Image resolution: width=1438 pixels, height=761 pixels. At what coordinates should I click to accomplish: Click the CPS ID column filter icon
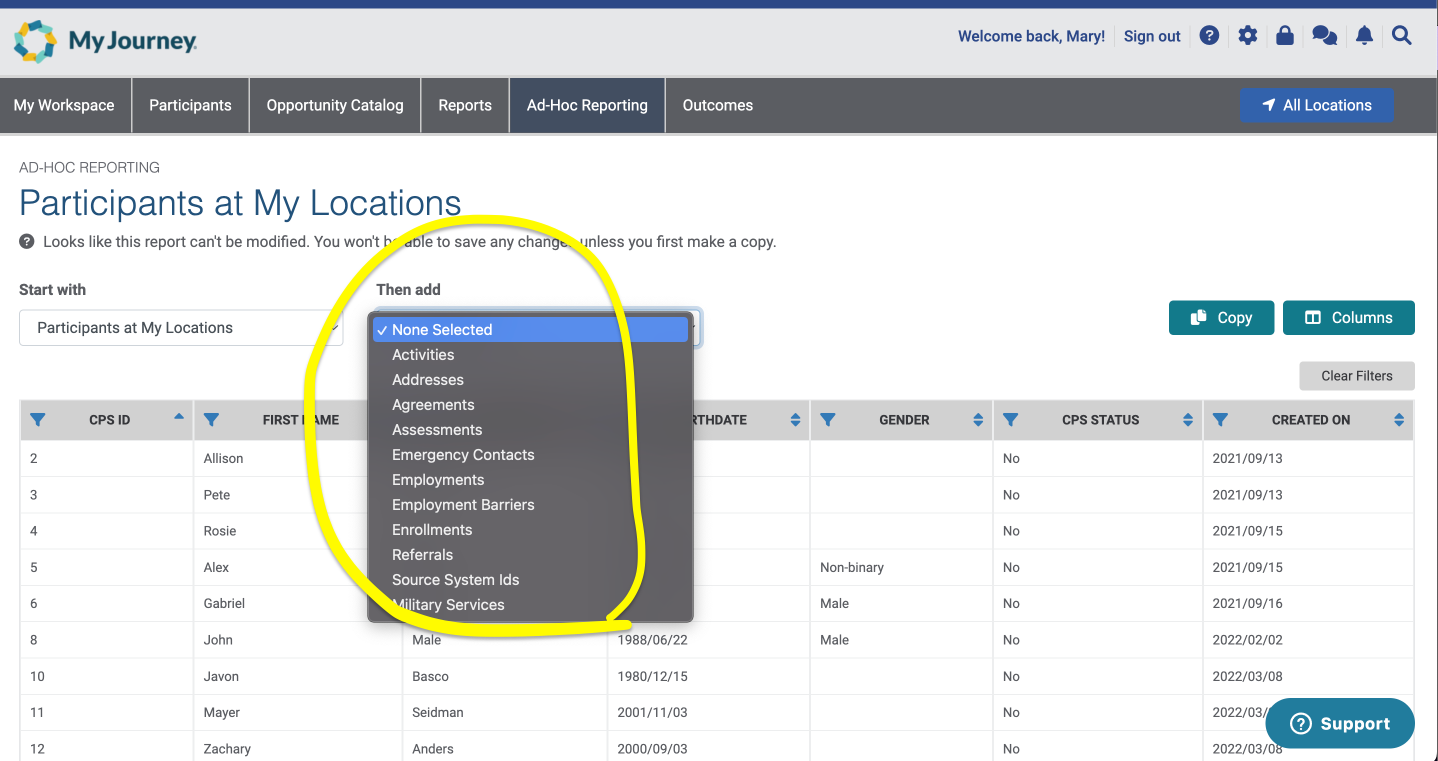click(38, 420)
